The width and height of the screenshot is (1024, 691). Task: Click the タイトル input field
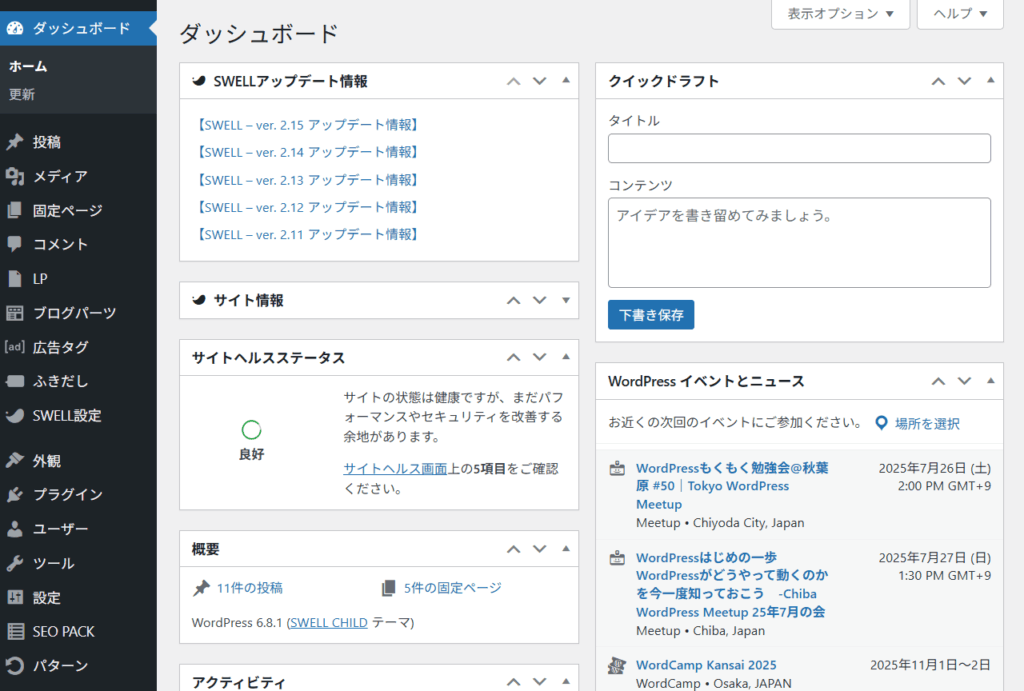point(799,148)
